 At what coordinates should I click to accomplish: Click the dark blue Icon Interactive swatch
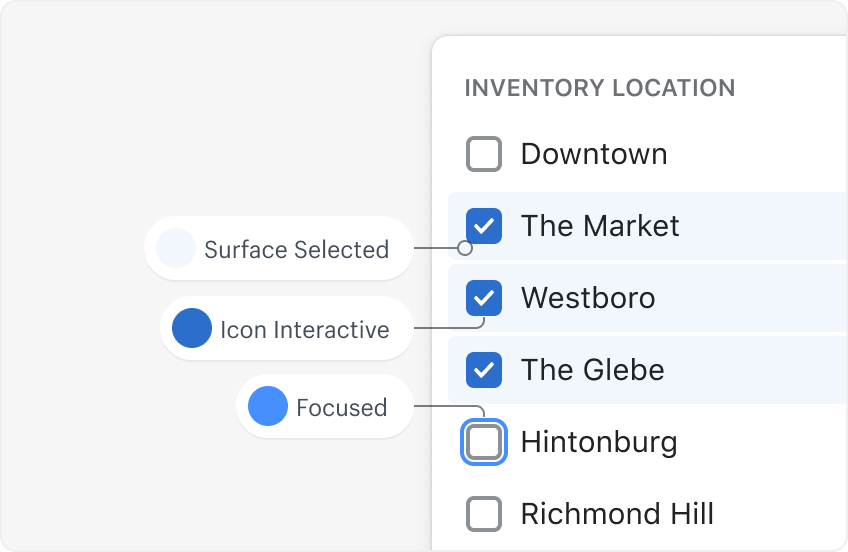point(192,328)
